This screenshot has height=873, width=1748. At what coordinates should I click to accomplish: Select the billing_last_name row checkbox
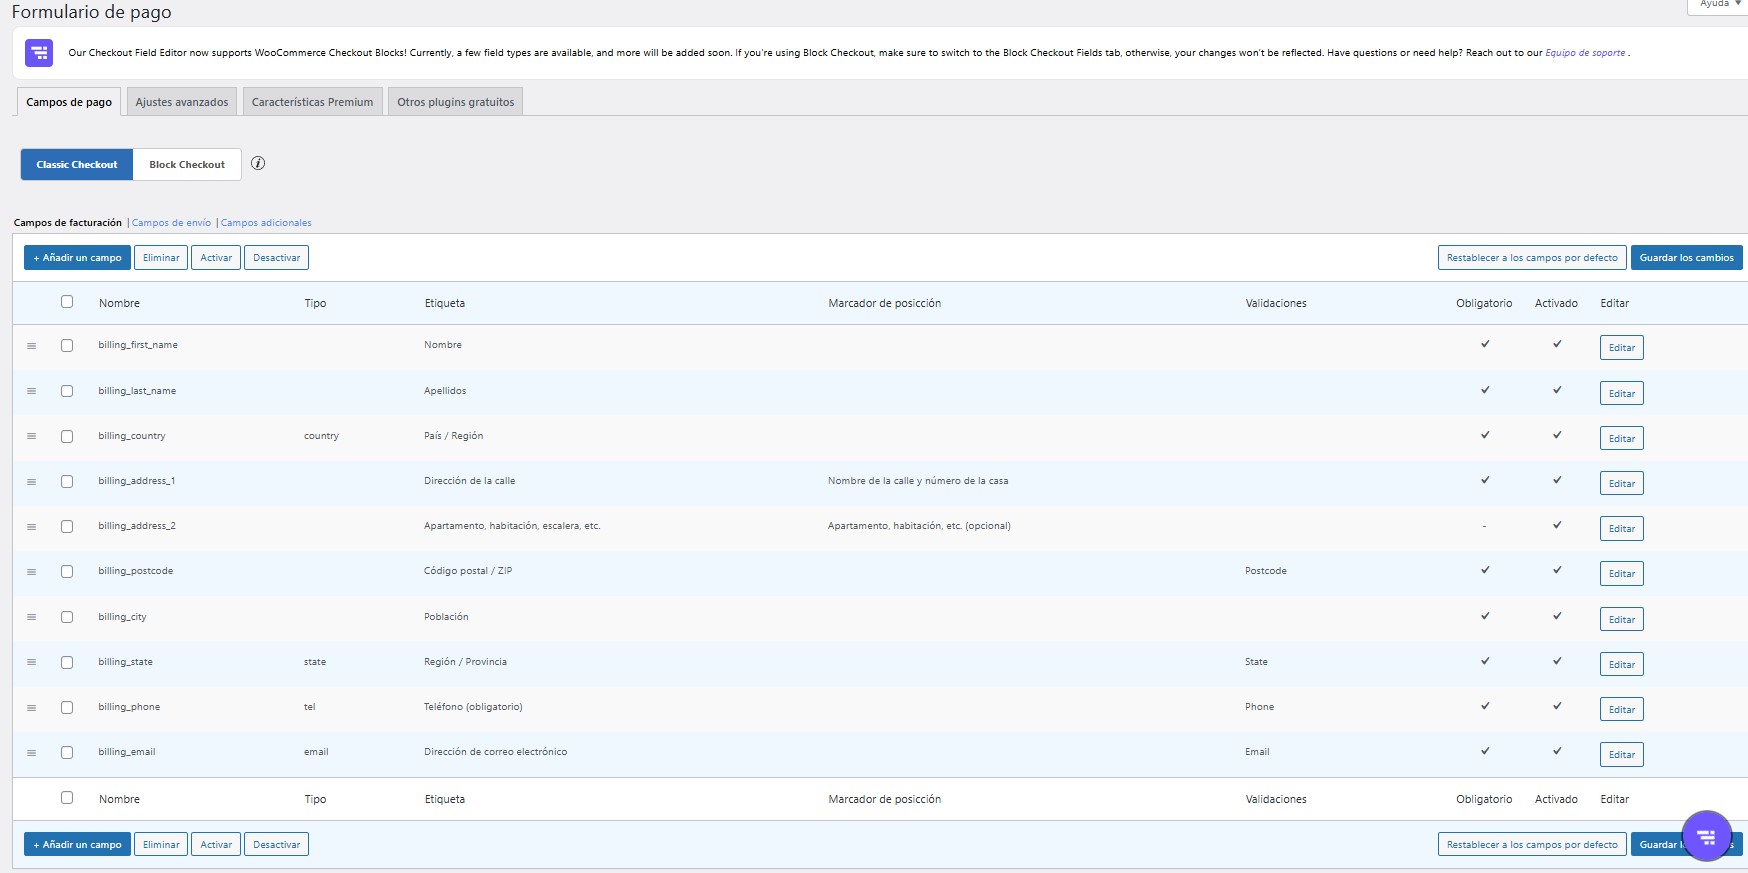pos(67,391)
